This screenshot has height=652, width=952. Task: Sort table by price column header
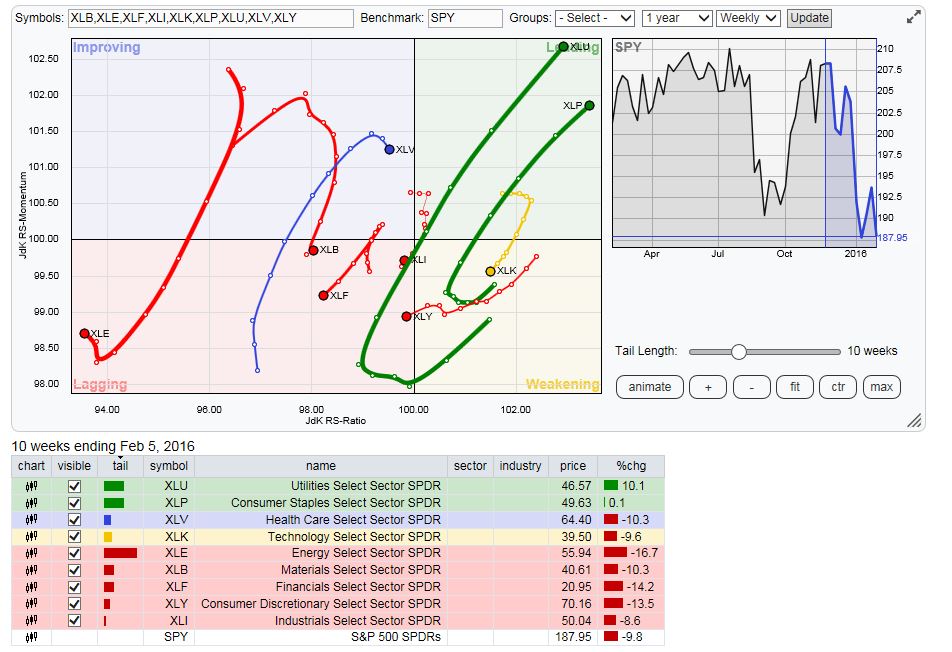573,466
